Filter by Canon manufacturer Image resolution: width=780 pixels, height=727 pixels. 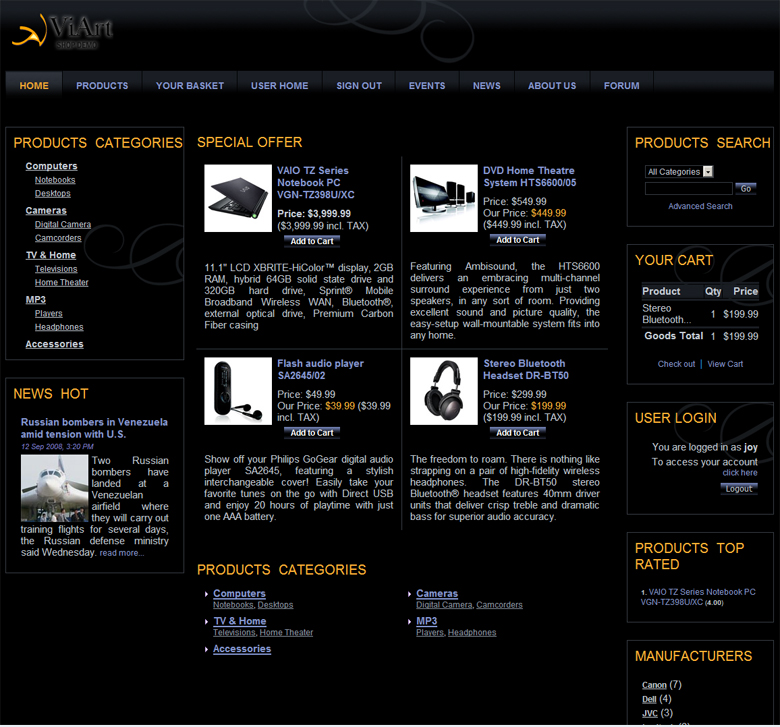[654, 685]
